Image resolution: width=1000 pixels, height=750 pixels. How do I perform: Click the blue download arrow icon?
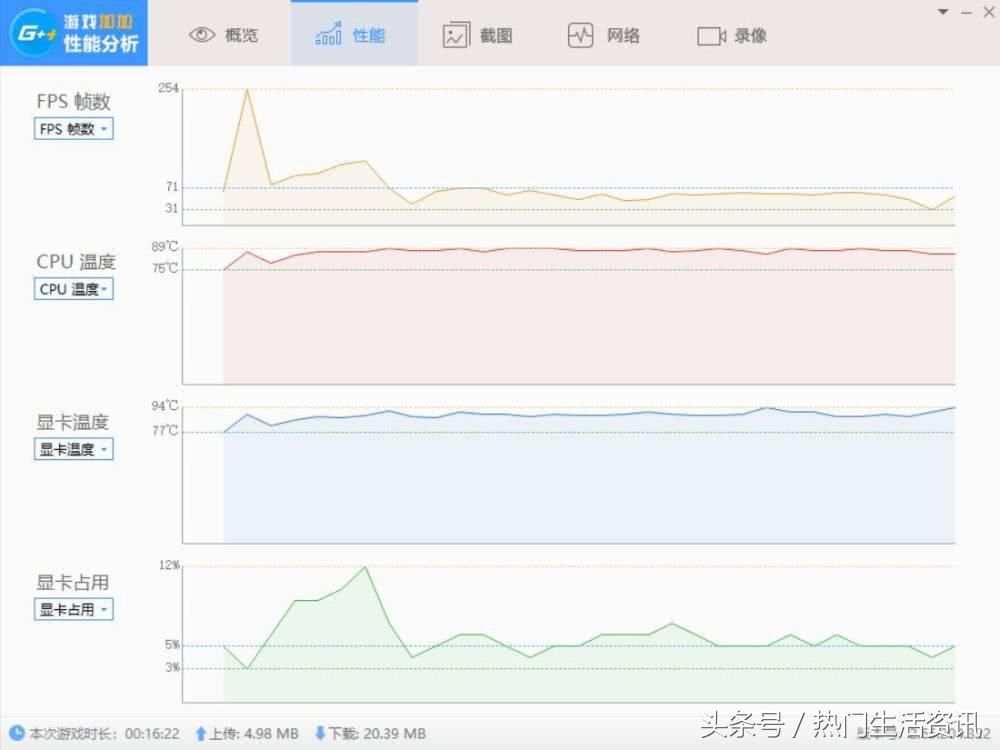320,733
